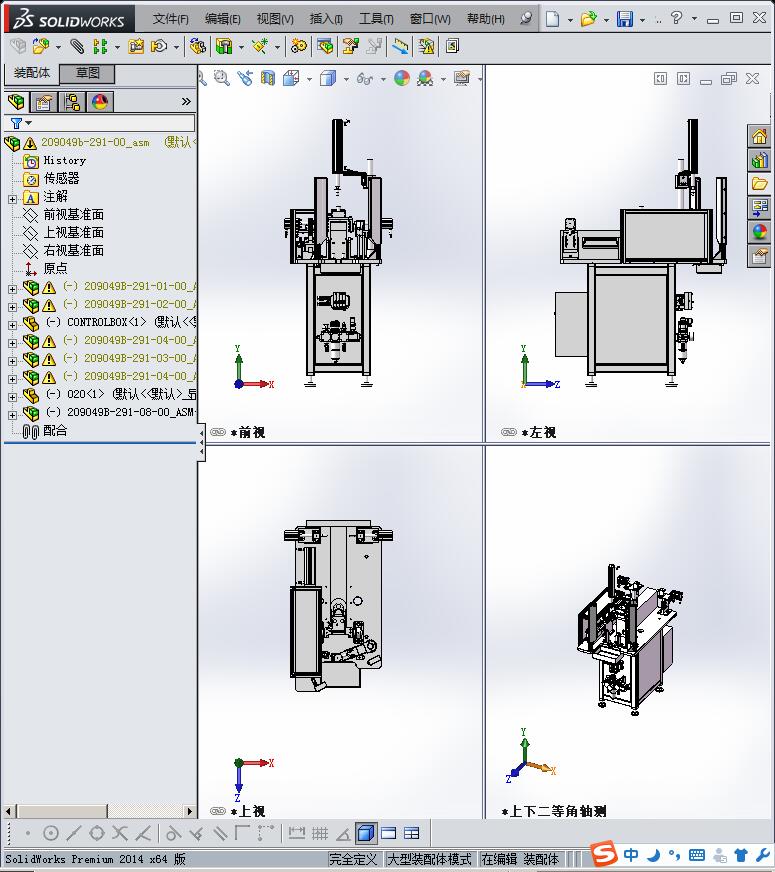The height and width of the screenshot is (872, 775).
Task: Click the Section View icon
Action: point(268,78)
